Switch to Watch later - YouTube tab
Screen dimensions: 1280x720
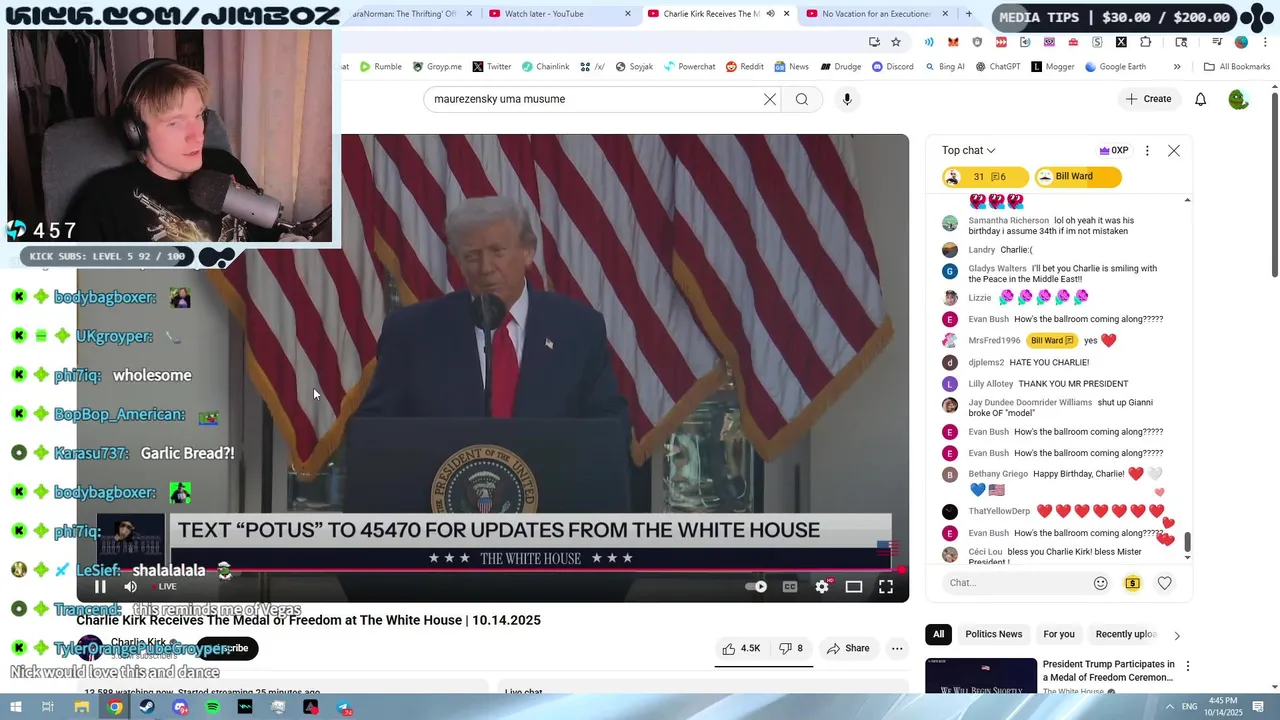(560, 14)
